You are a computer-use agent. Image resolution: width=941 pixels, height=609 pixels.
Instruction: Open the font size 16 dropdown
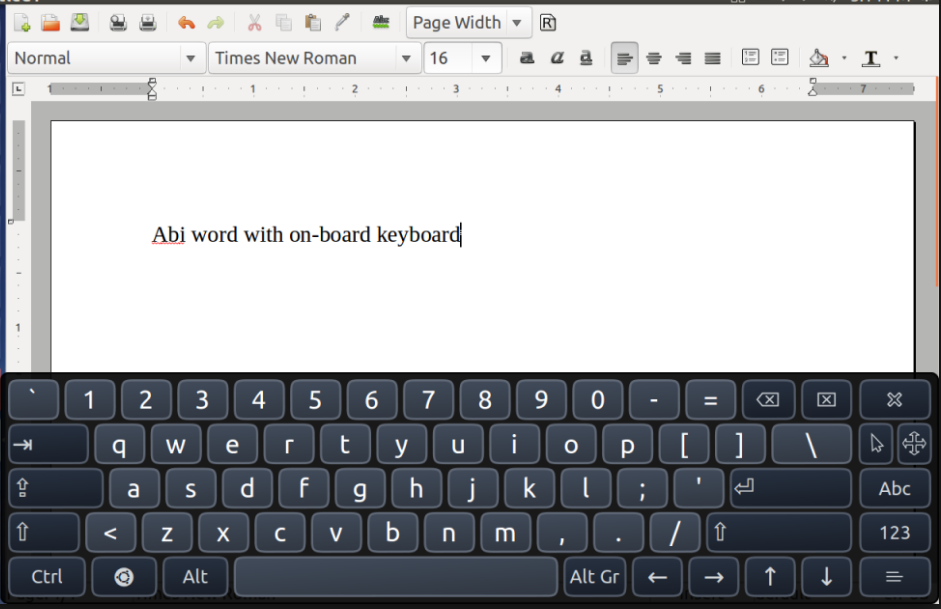pos(486,58)
